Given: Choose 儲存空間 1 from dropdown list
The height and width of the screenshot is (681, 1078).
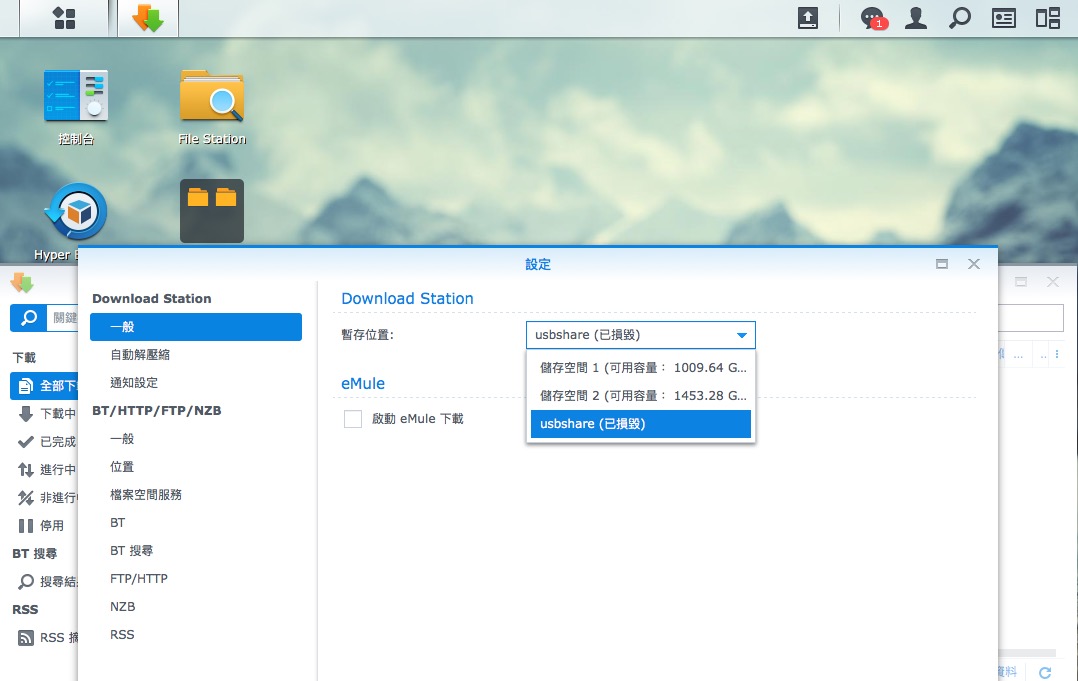Looking at the screenshot, I should (641, 368).
